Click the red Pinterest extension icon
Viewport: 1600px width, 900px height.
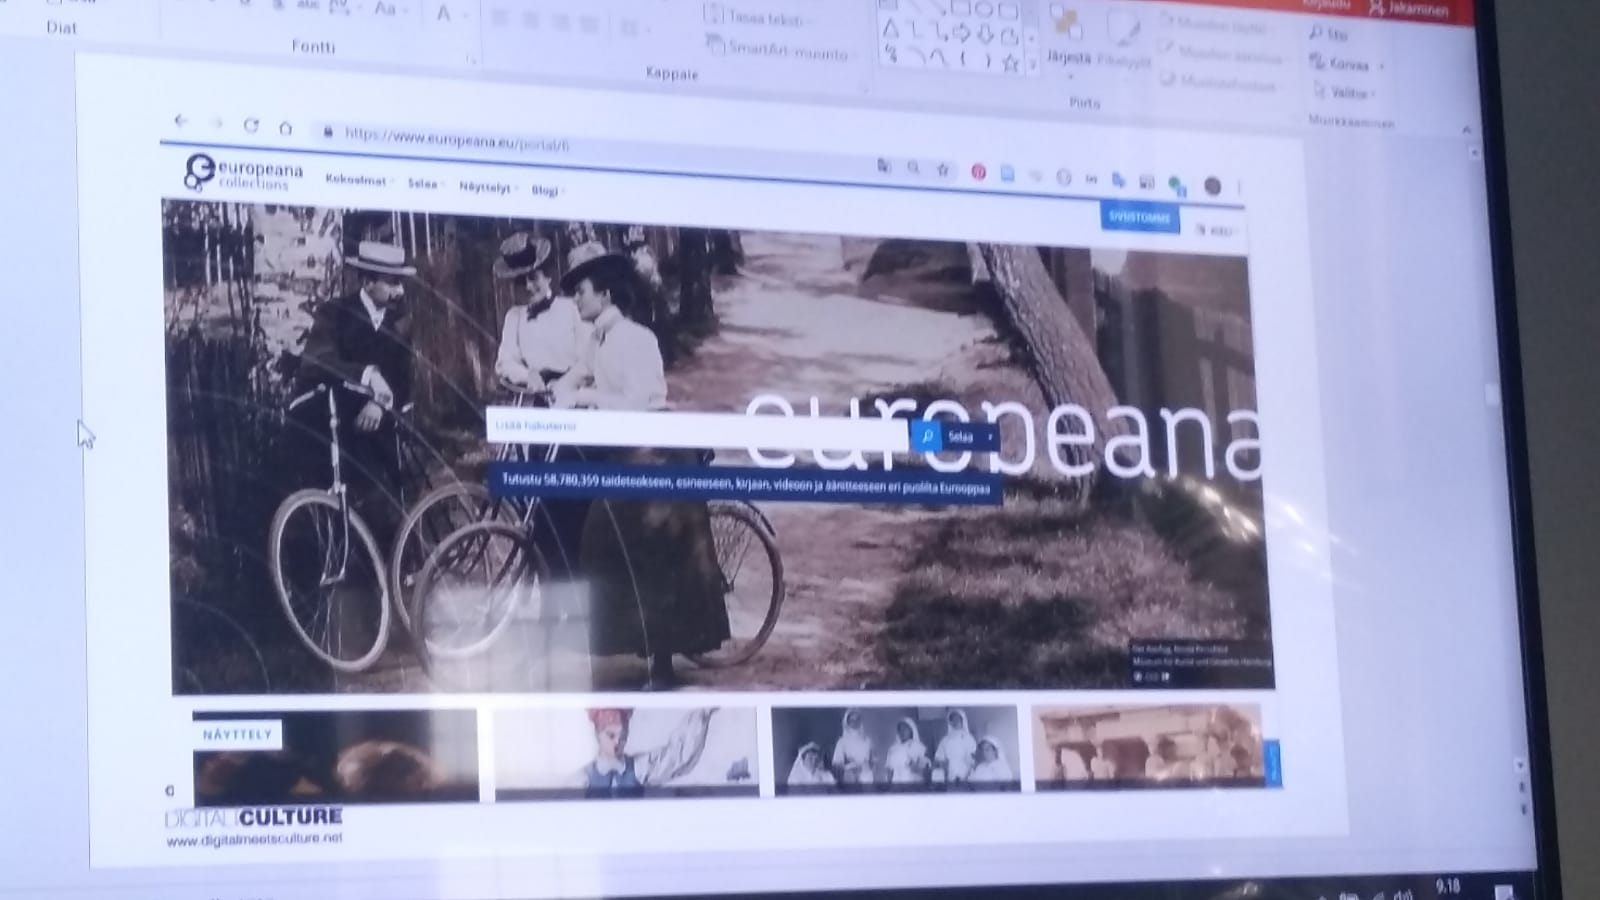(978, 173)
